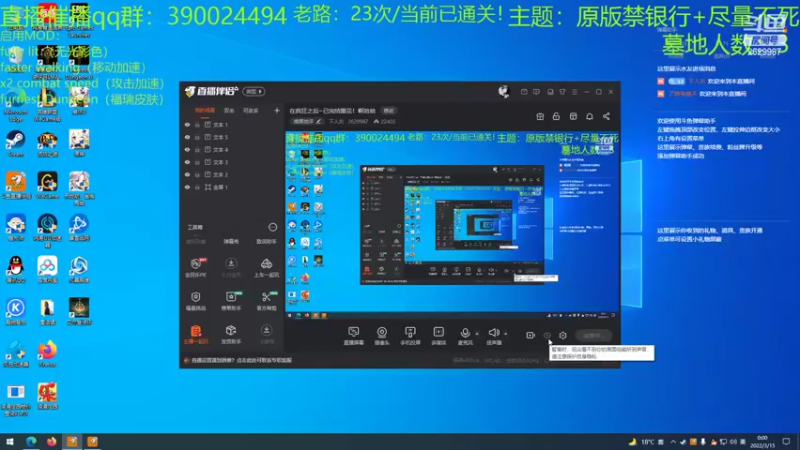Open the hamburger menu in title bar
The image size is (800, 450).
click(x=574, y=92)
